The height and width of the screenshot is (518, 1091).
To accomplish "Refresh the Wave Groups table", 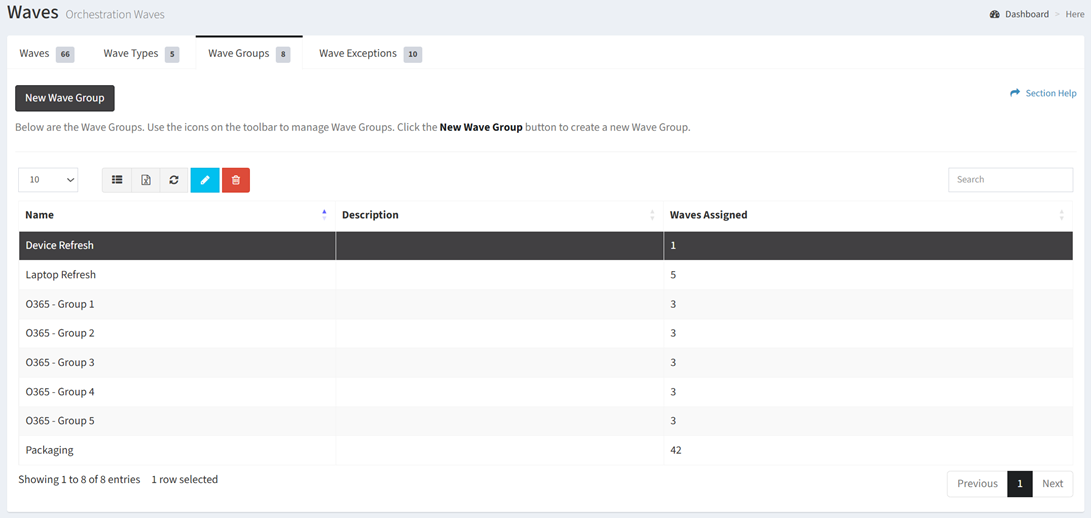I will coord(174,180).
